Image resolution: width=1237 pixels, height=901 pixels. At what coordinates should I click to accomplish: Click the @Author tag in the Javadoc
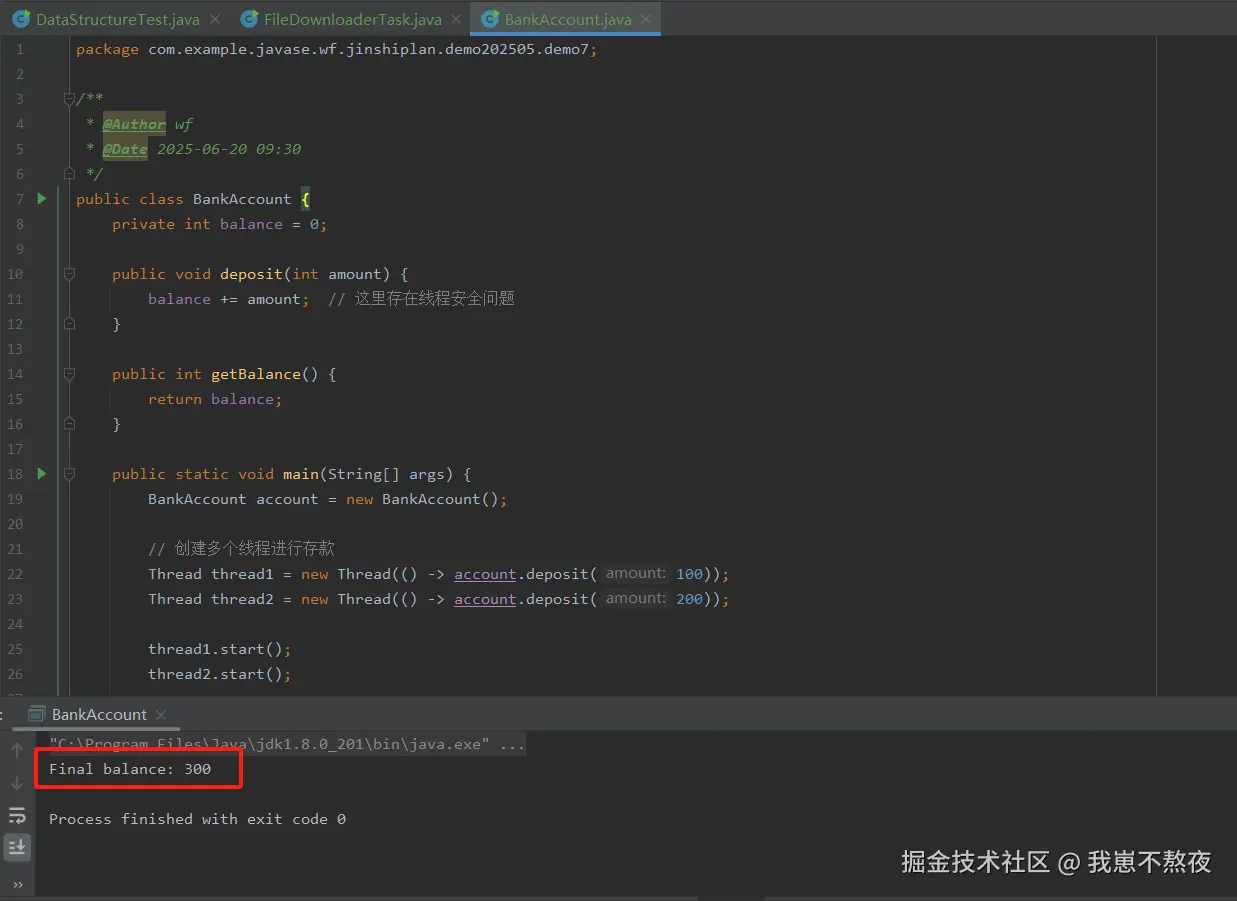pyautogui.click(x=134, y=124)
